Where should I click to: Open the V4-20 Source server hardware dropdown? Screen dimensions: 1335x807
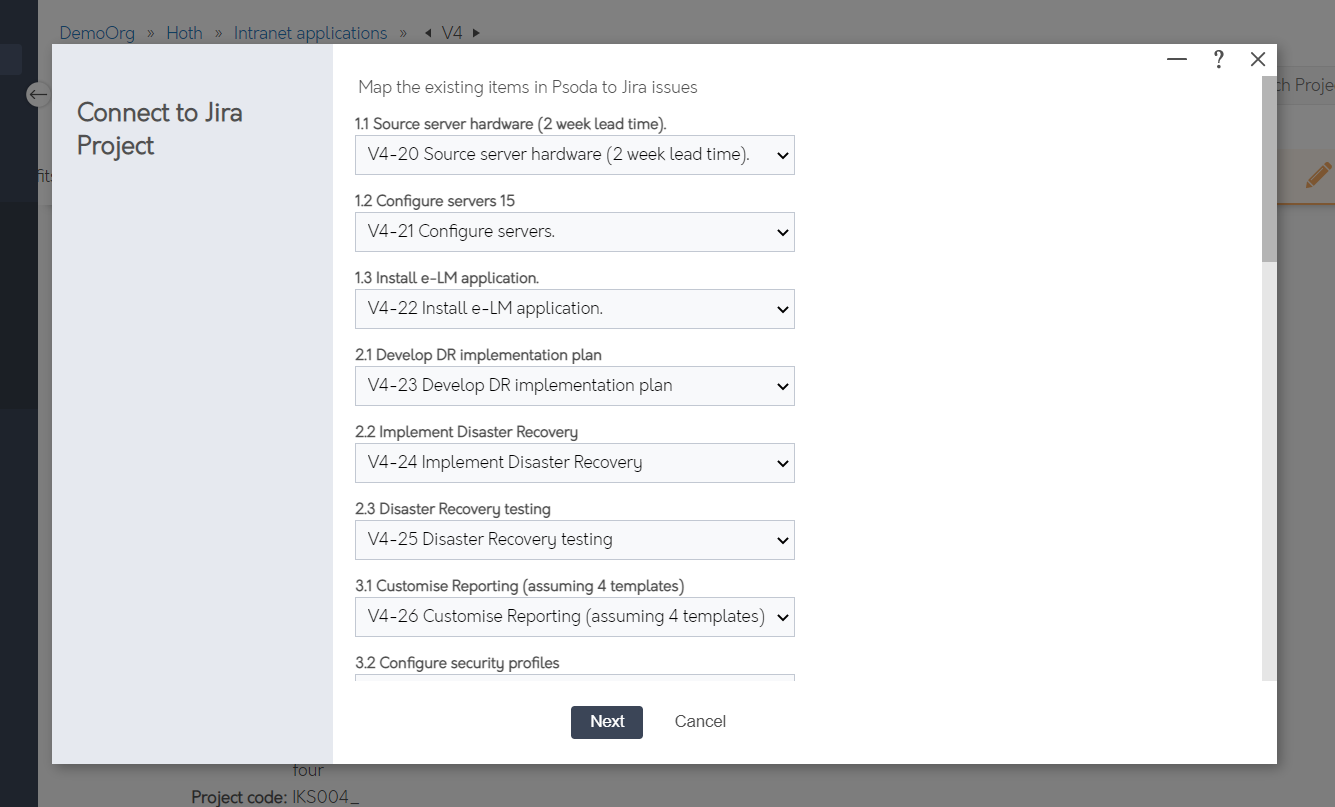click(x=575, y=155)
